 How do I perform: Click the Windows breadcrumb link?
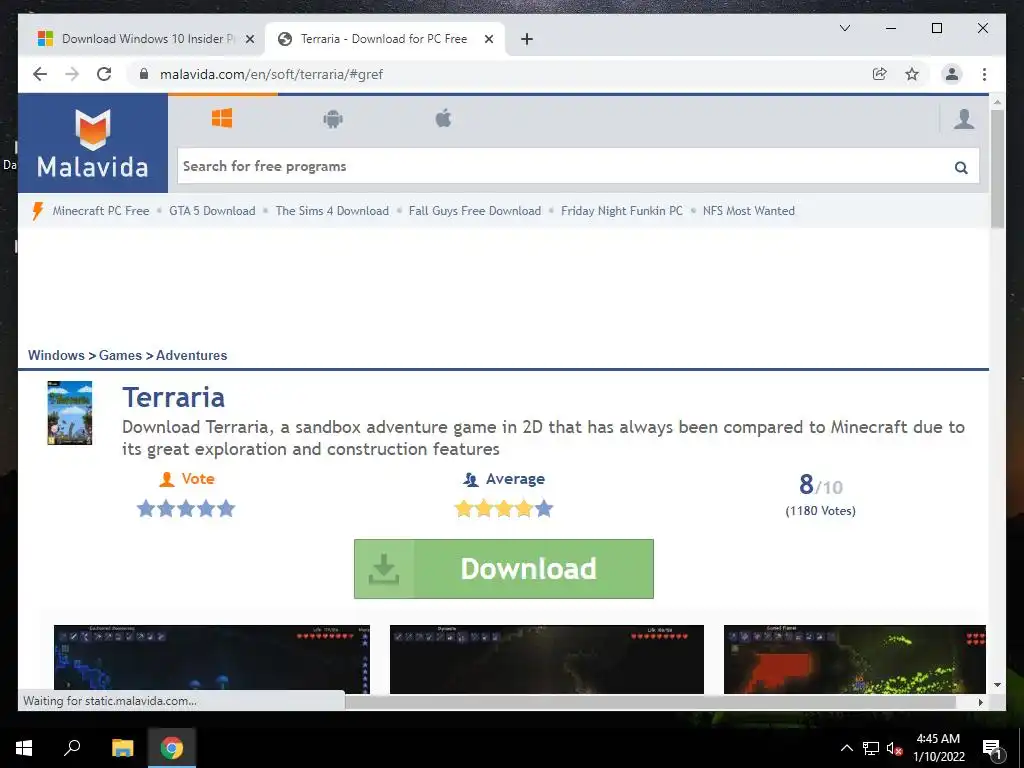pos(56,355)
